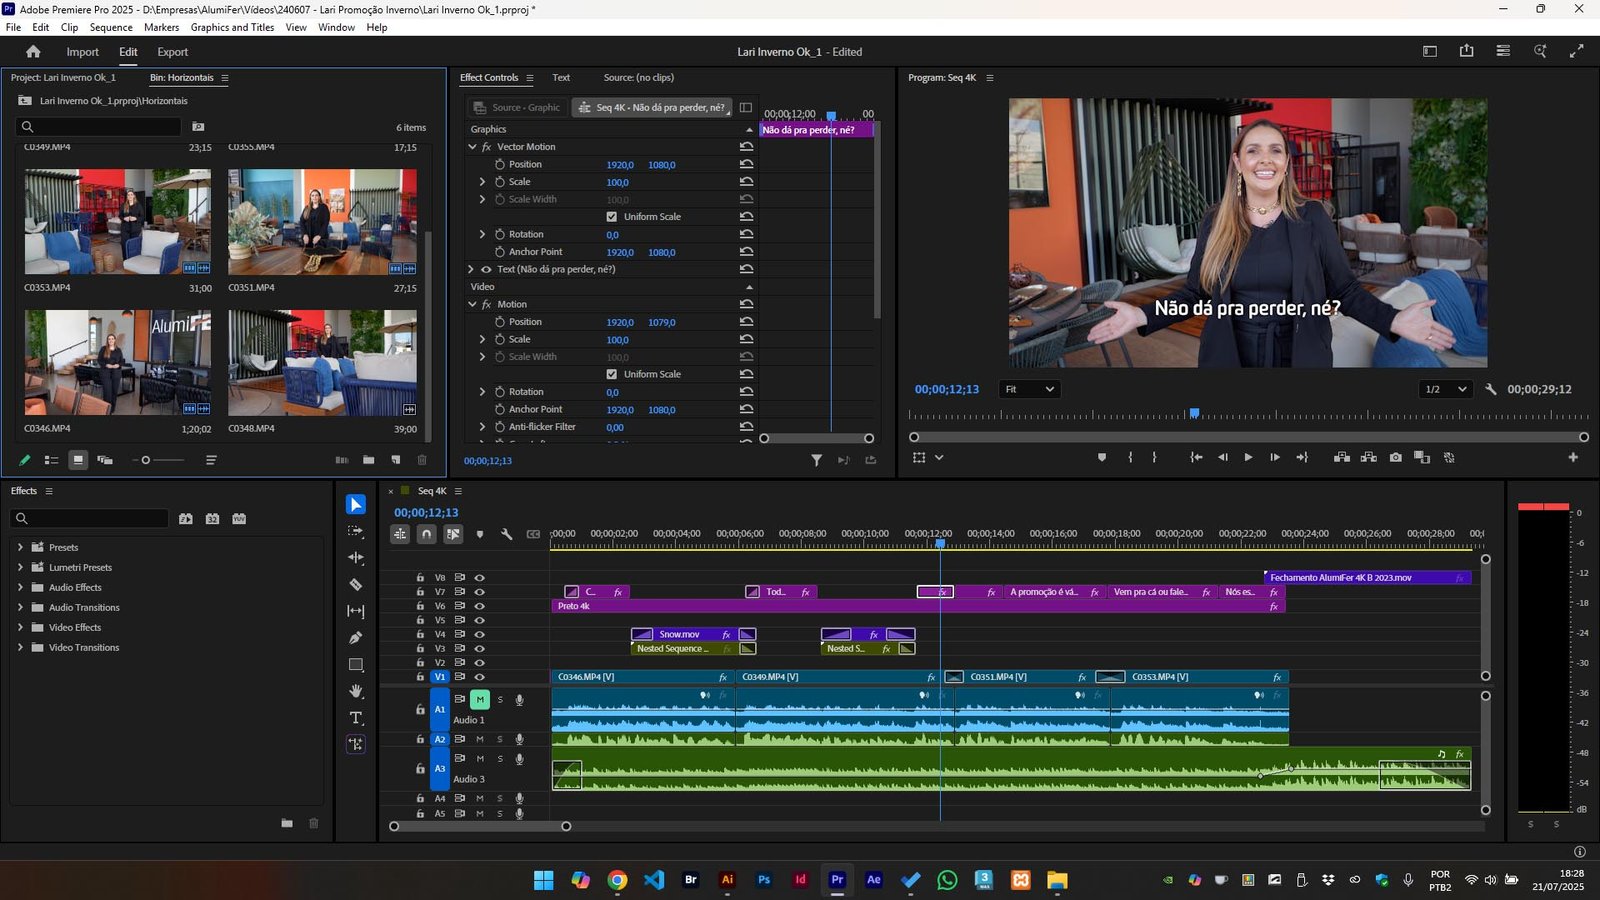Expand Lumetri Presets folder
This screenshot has width=1600, height=900.
point(20,567)
